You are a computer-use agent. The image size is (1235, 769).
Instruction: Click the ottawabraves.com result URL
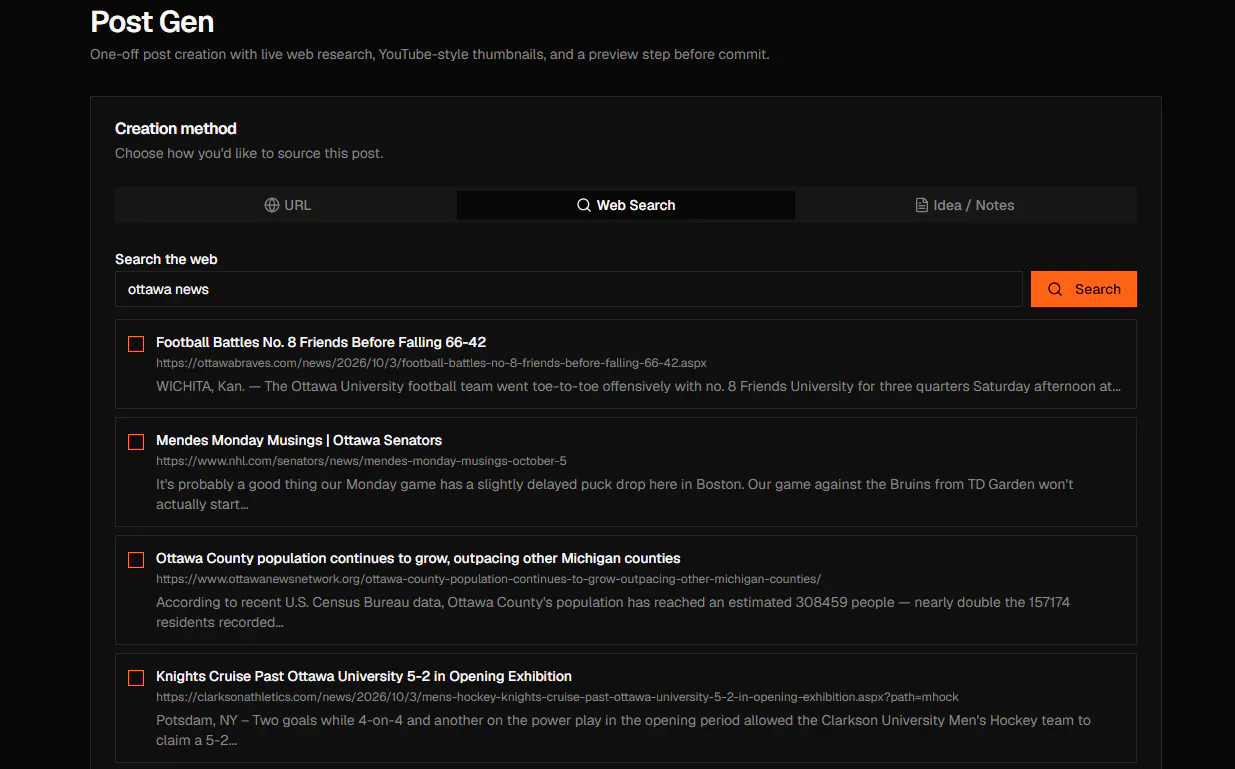click(x=431, y=363)
